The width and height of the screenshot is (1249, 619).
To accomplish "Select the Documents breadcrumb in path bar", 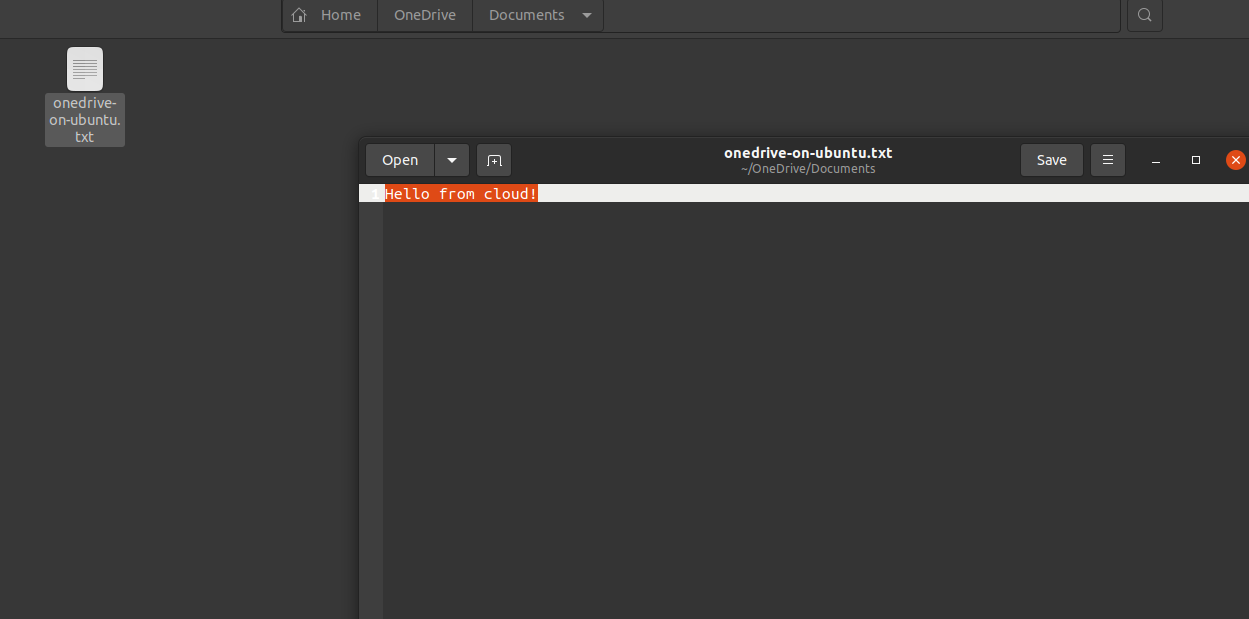I will pos(526,15).
